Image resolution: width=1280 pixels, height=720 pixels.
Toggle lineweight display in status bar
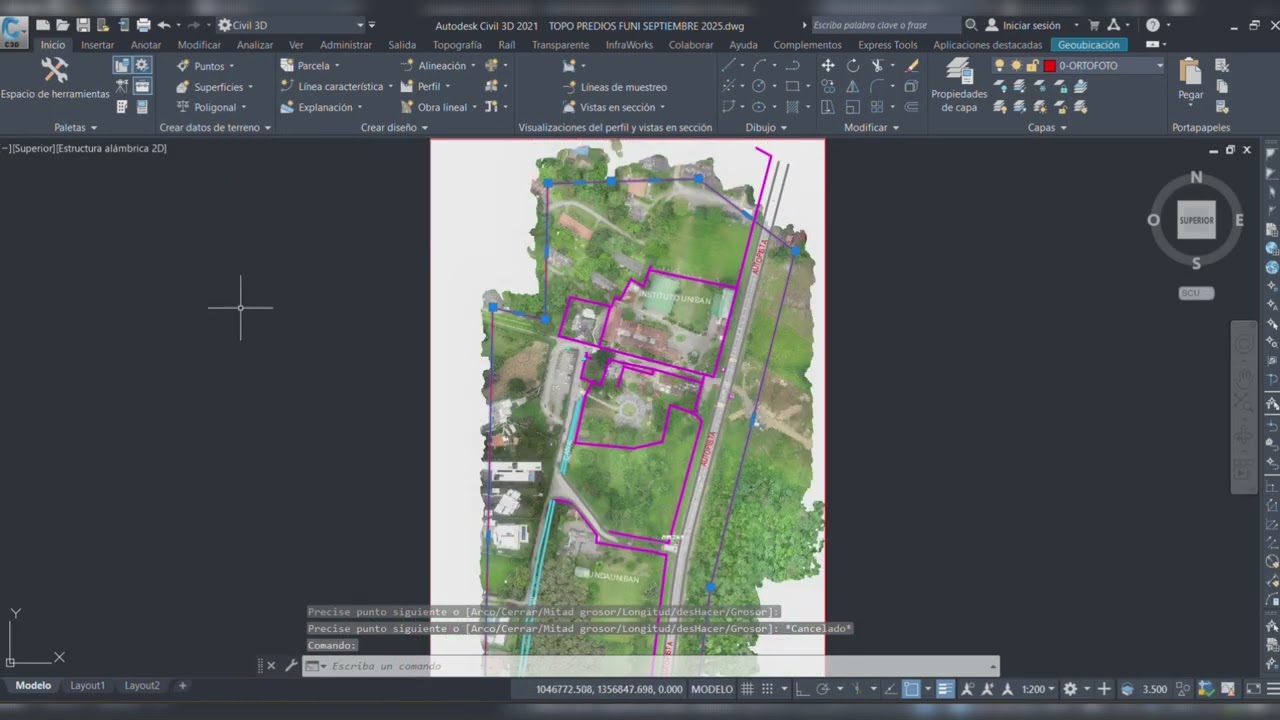pyautogui.click(x=946, y=689)
